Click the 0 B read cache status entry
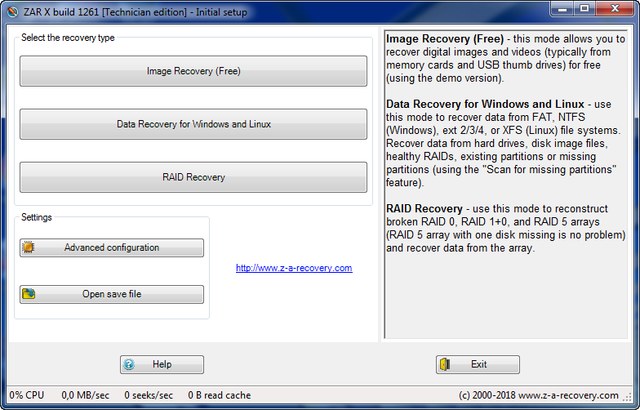Viewport: 640px width, 410px height. point(220,395)
